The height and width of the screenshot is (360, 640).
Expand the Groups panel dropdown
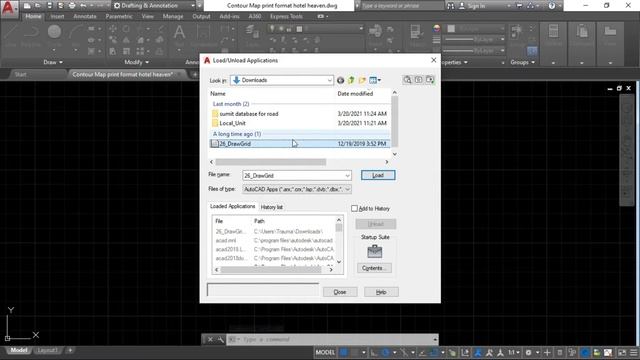tap(522, 62)
